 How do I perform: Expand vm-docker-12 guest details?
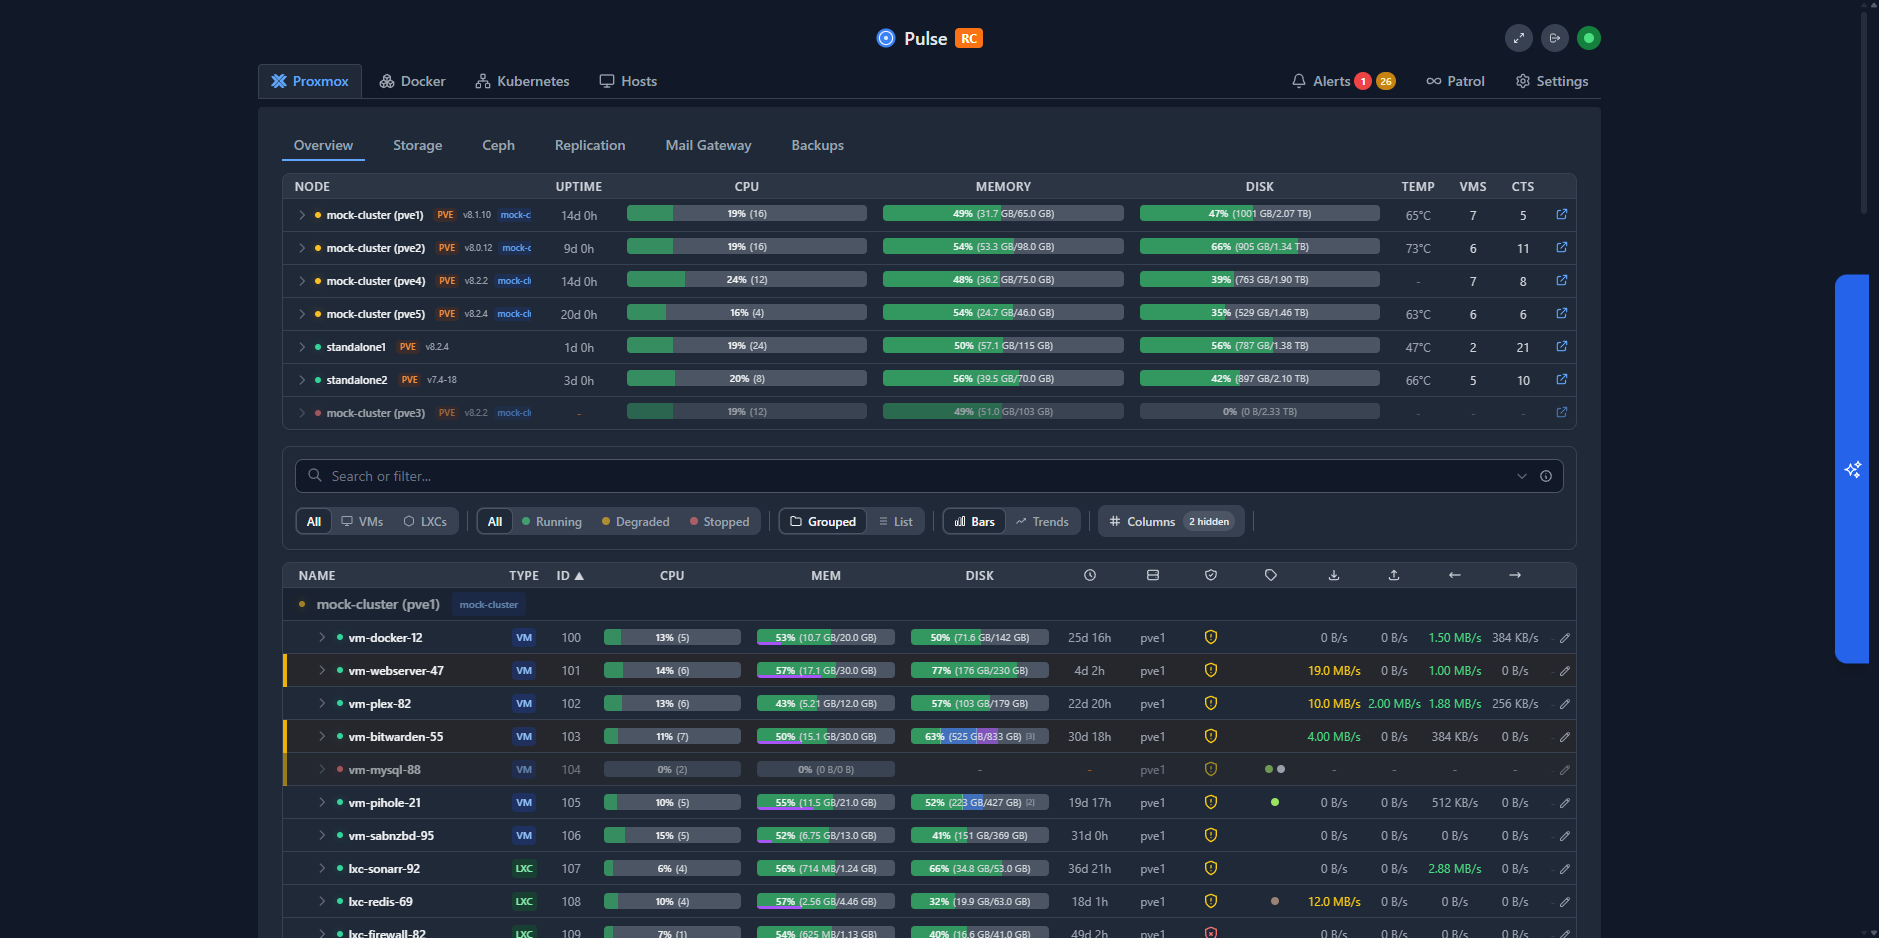point(322,637)
